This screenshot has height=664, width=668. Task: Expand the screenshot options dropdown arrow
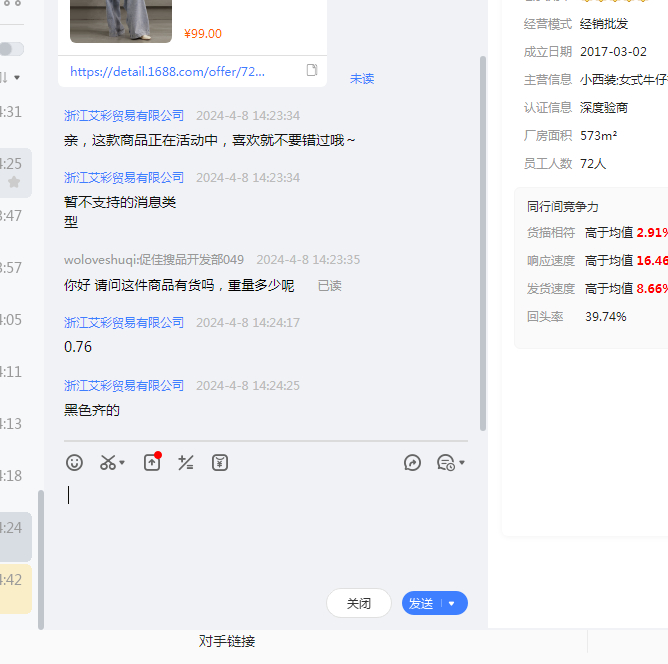pyautogui.click(x=122, y=463)
